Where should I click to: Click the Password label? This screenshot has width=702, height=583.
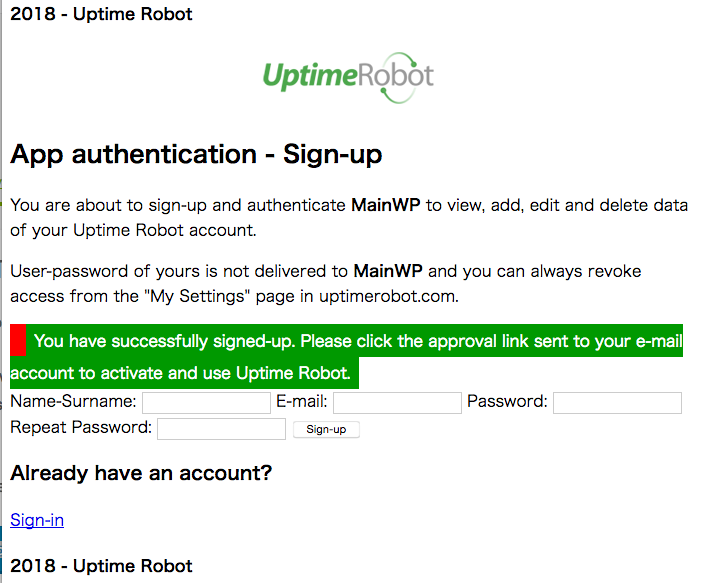point(507,401)
